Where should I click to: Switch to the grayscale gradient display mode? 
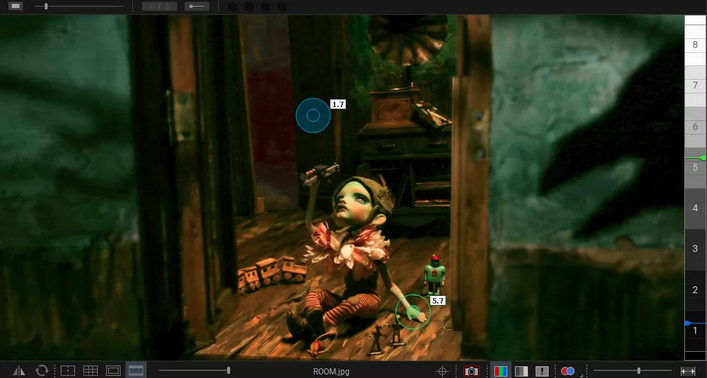click(x=521, y=371)
